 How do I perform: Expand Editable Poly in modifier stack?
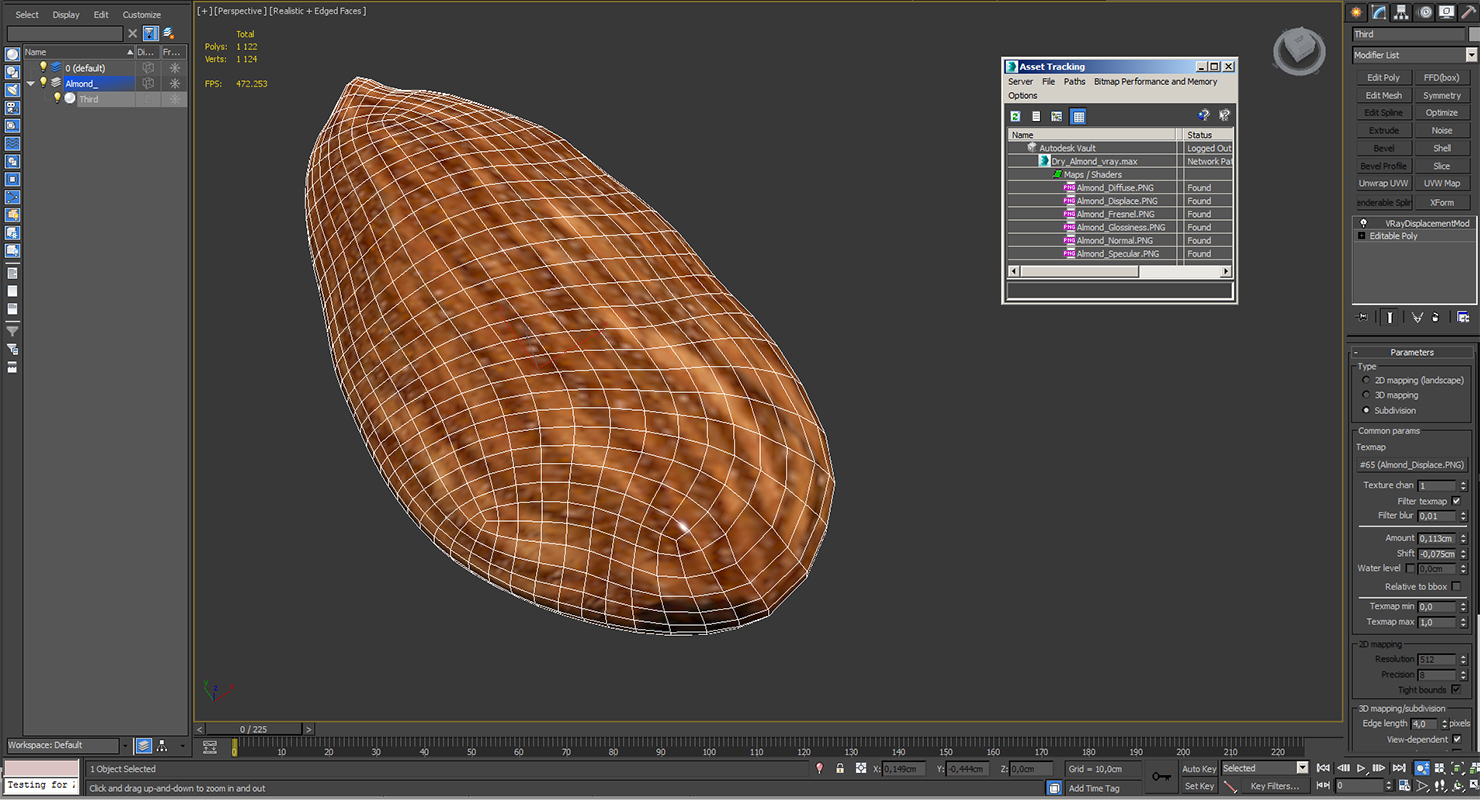point(1361,236)
